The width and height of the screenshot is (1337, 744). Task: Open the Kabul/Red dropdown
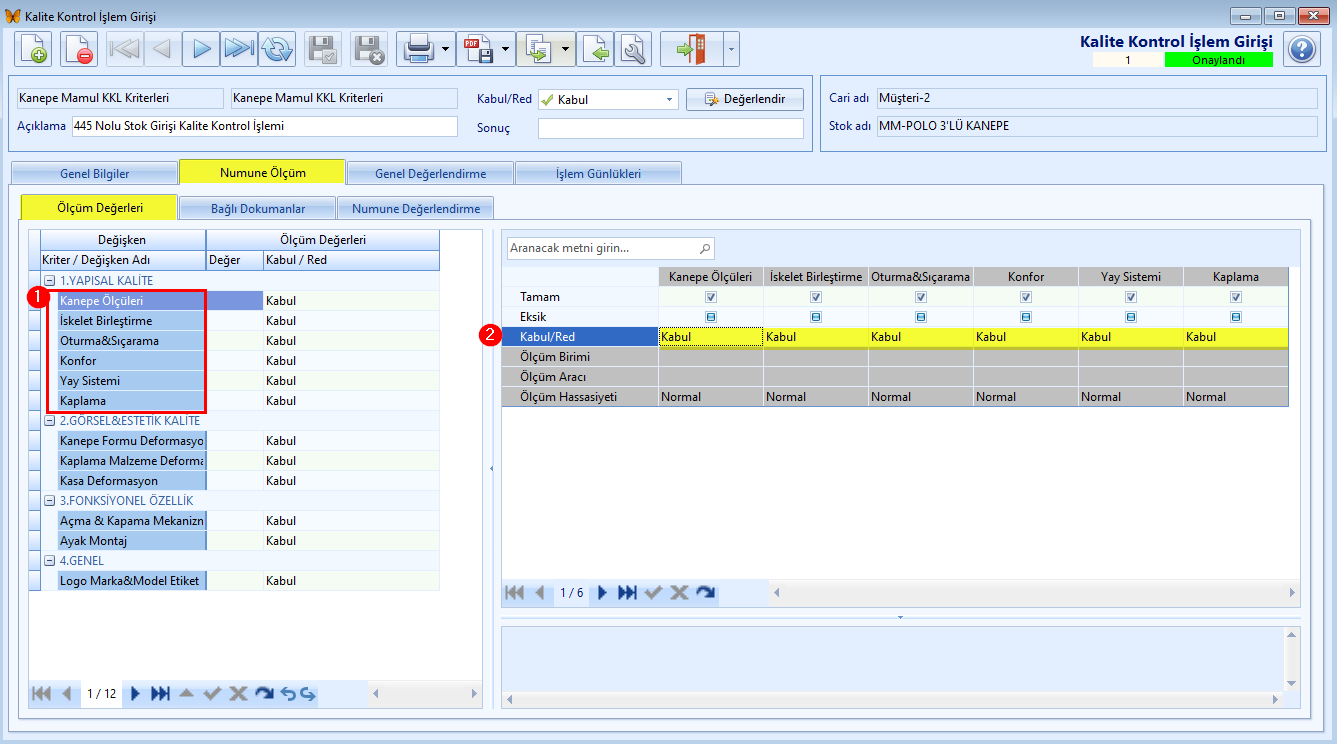tap(669, 100)
